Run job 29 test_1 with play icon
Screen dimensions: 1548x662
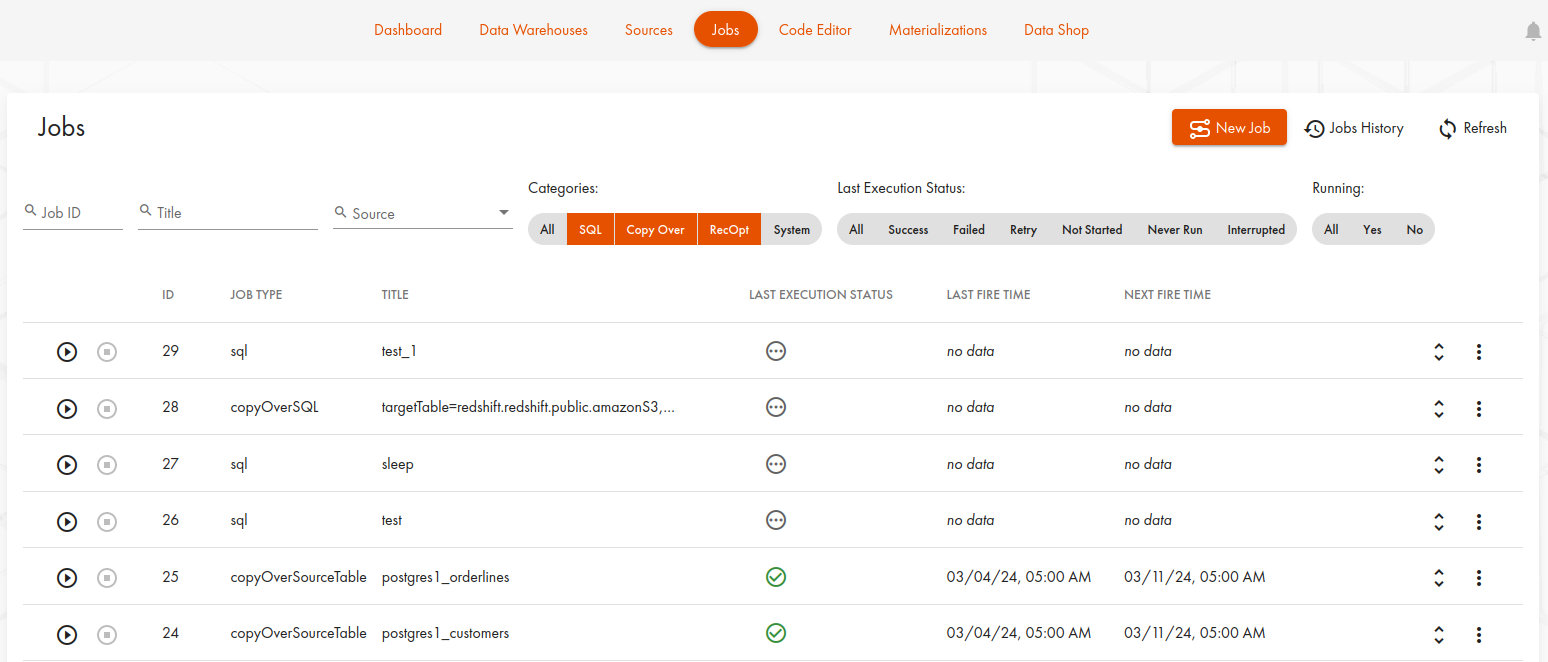tap(67, 352)
